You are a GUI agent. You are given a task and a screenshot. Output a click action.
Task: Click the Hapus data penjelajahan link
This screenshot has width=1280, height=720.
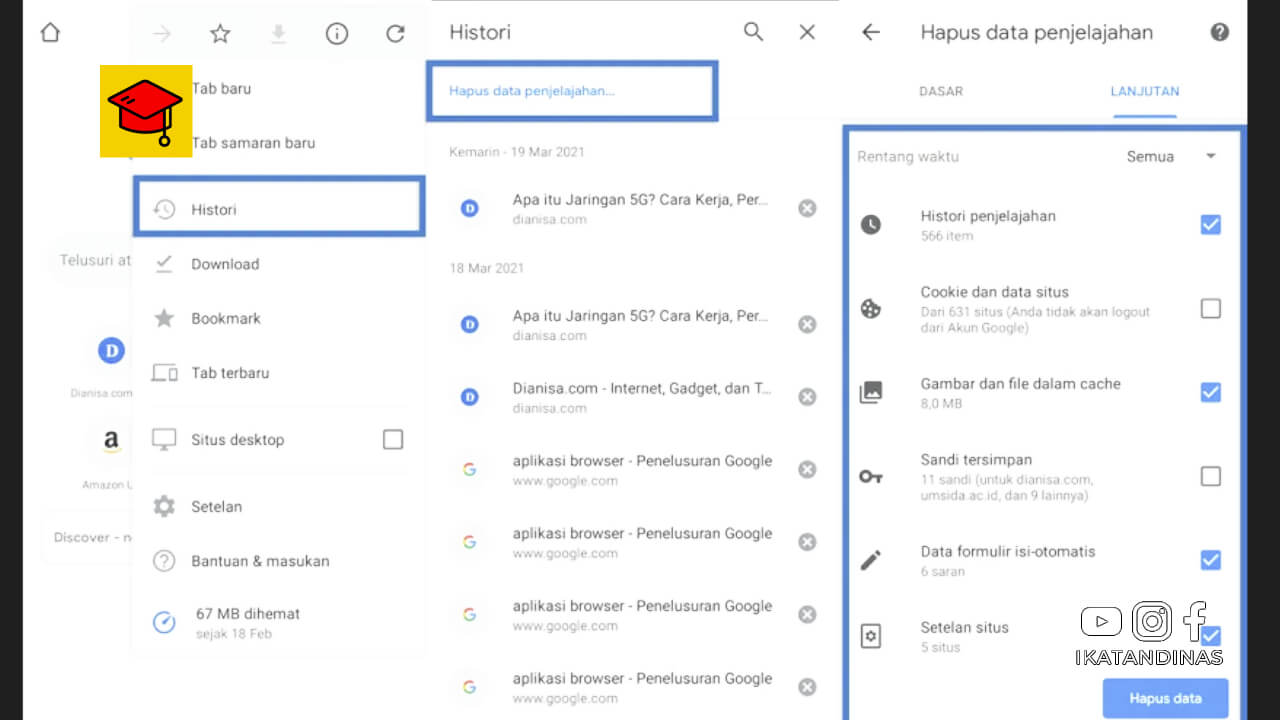coord(531,91)
